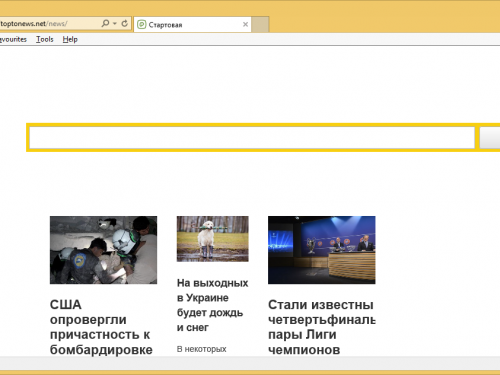Click the search button beside the search box
Image resolution: width=500 pixels, height=375 pixels.
pyautogui.click(x=490, y=137)
